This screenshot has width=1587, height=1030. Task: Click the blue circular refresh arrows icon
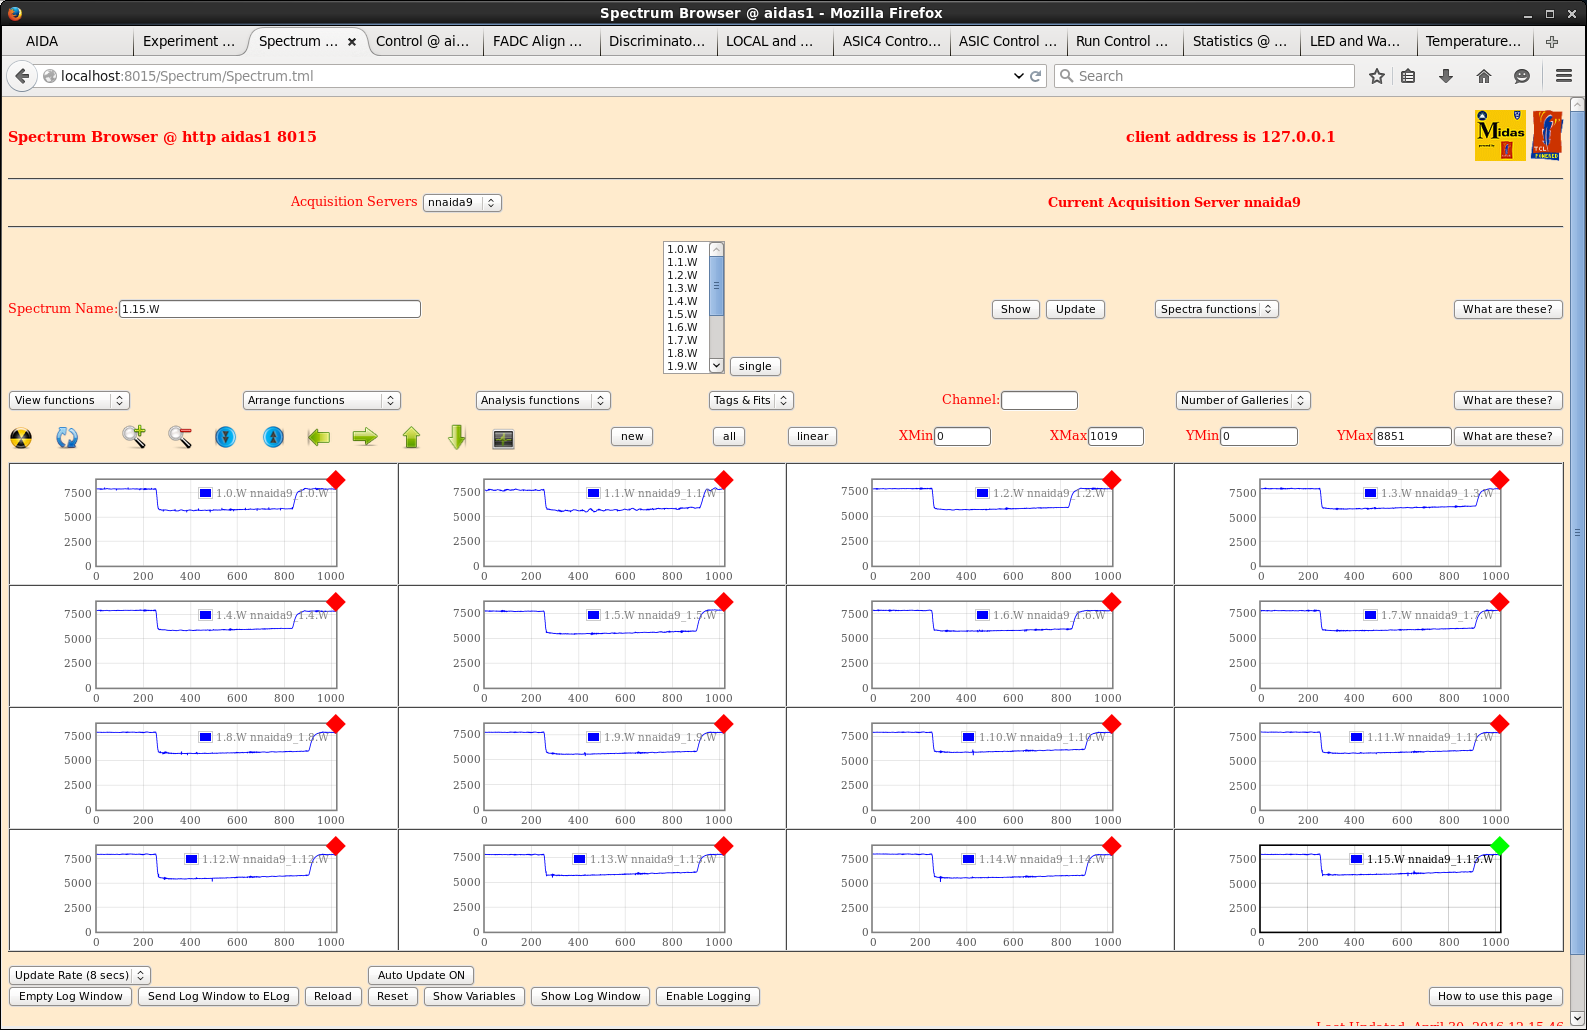point(67,438)
